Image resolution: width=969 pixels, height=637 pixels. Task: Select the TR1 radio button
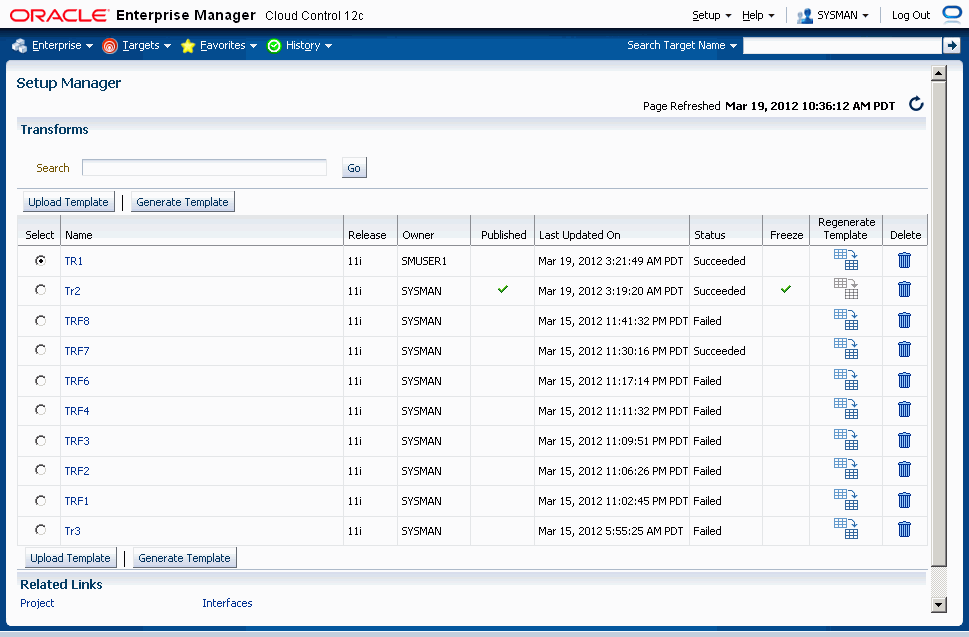[41, 261]
